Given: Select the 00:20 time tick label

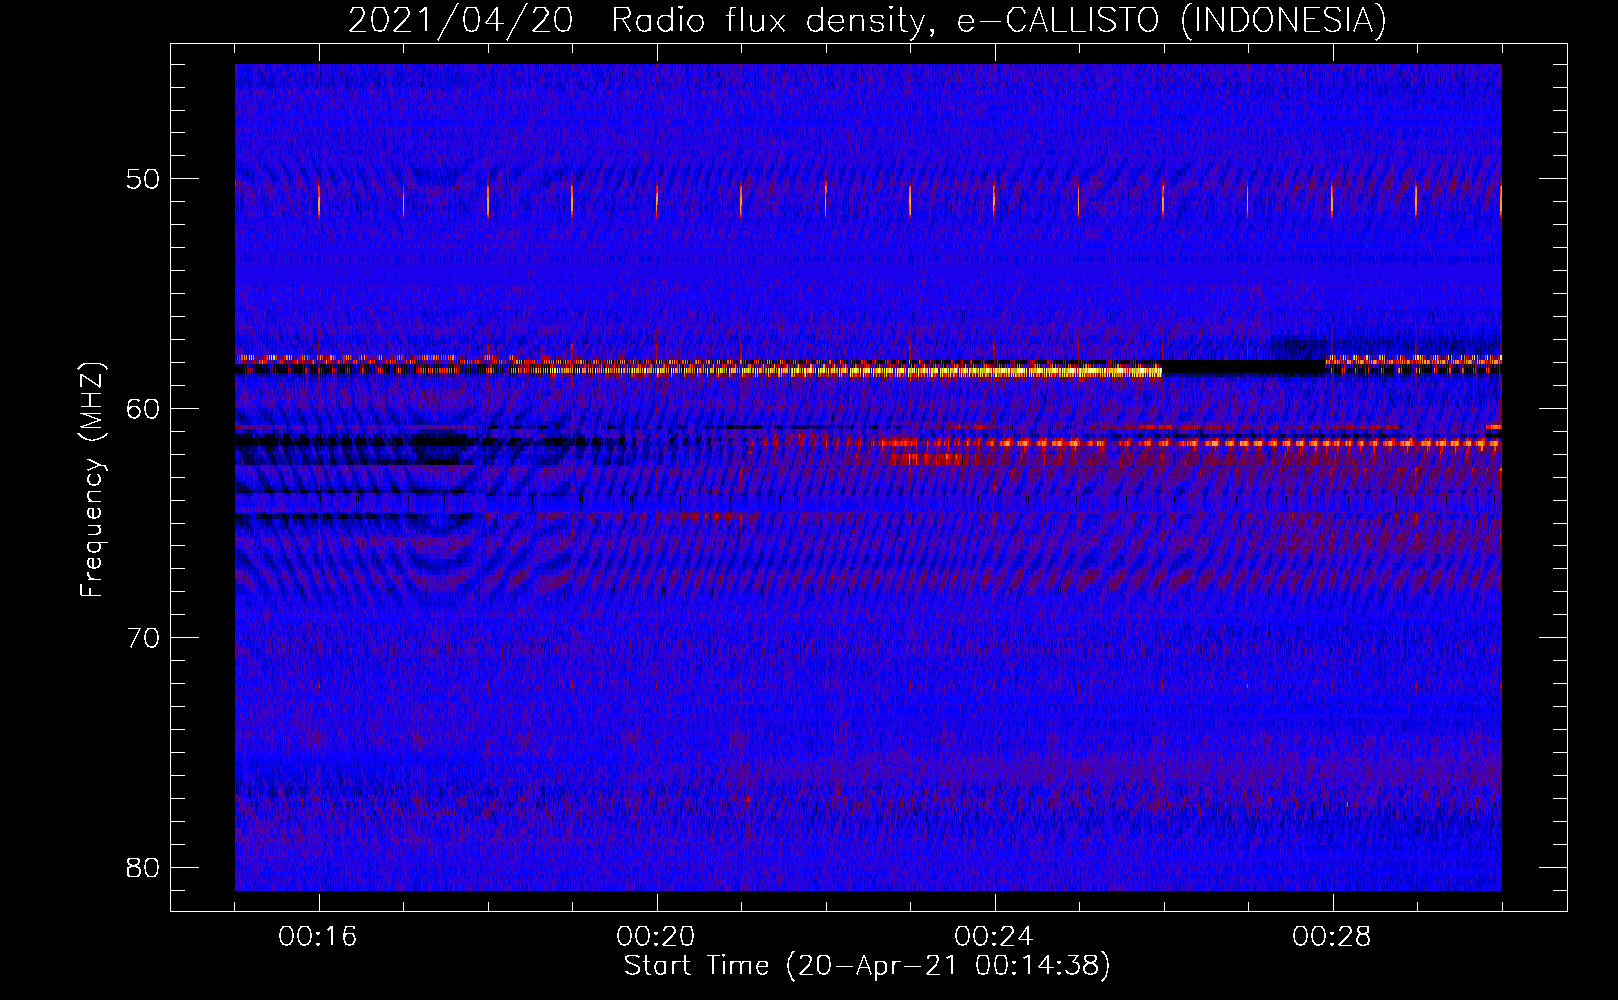Looking at the screenshot, I should 656,937.
